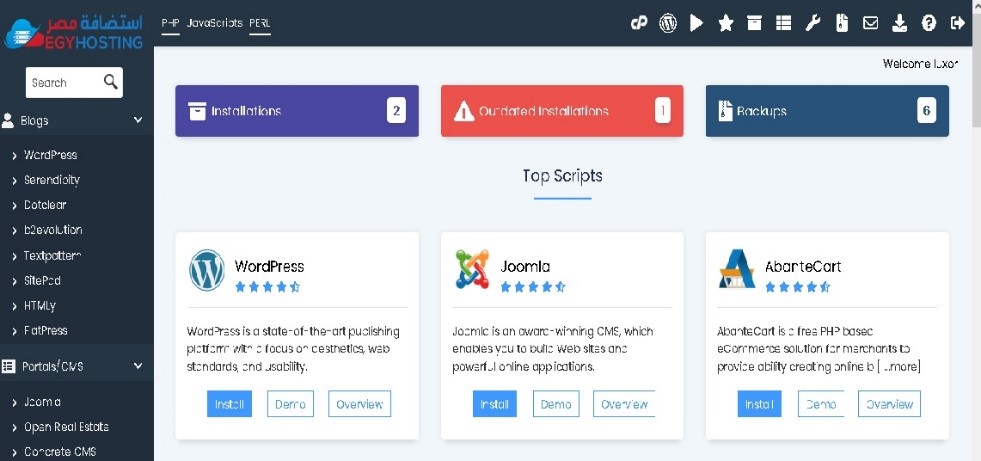Click the star ratings icon in toolbar
Screen dimensions: 981x461
coord(726,23)
